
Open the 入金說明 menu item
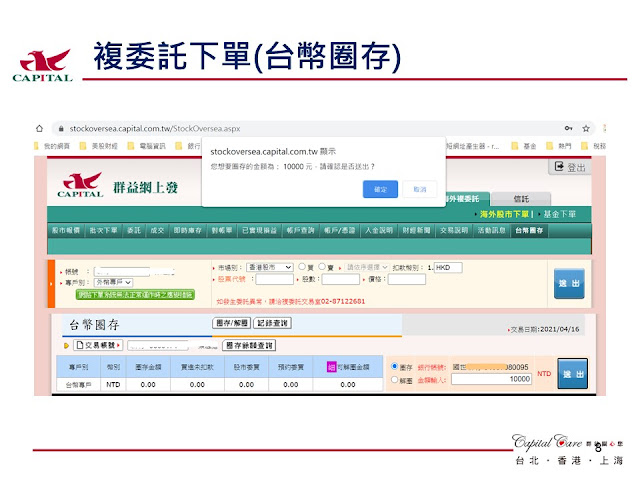(x=379, y=231)
